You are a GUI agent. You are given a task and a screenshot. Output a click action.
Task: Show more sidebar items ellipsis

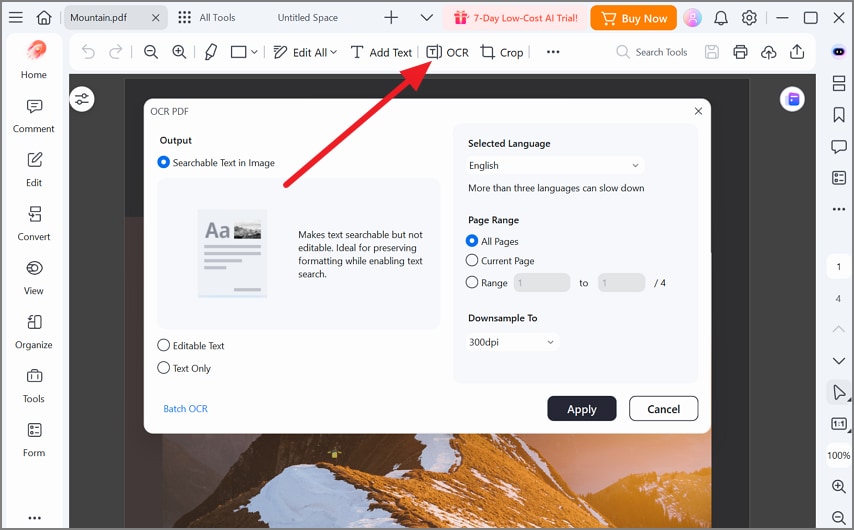(x=34, y=518)
